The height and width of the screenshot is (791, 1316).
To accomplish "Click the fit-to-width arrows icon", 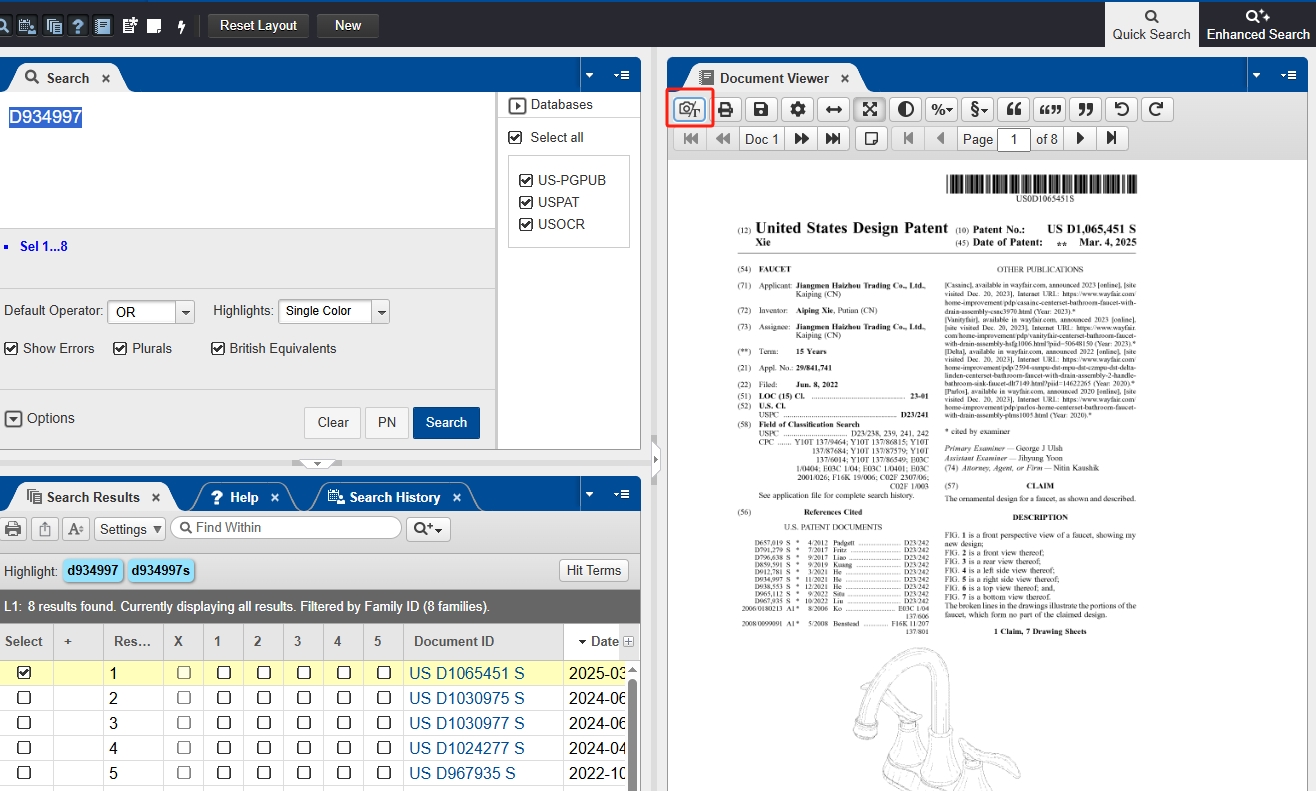I will (x=833, y=110).
